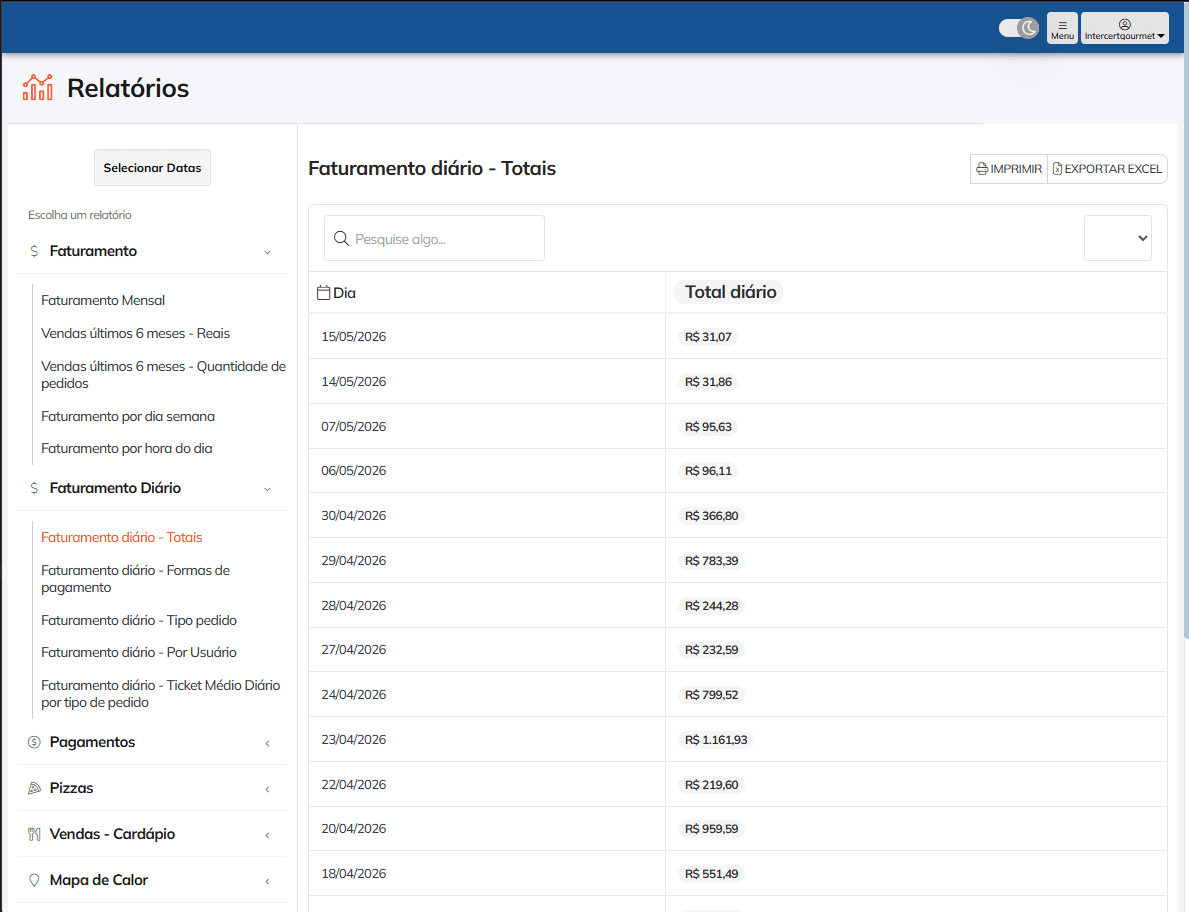Click value R$ 31,07
Viewport: 1189px width, 912px height.
pos(708,337)
